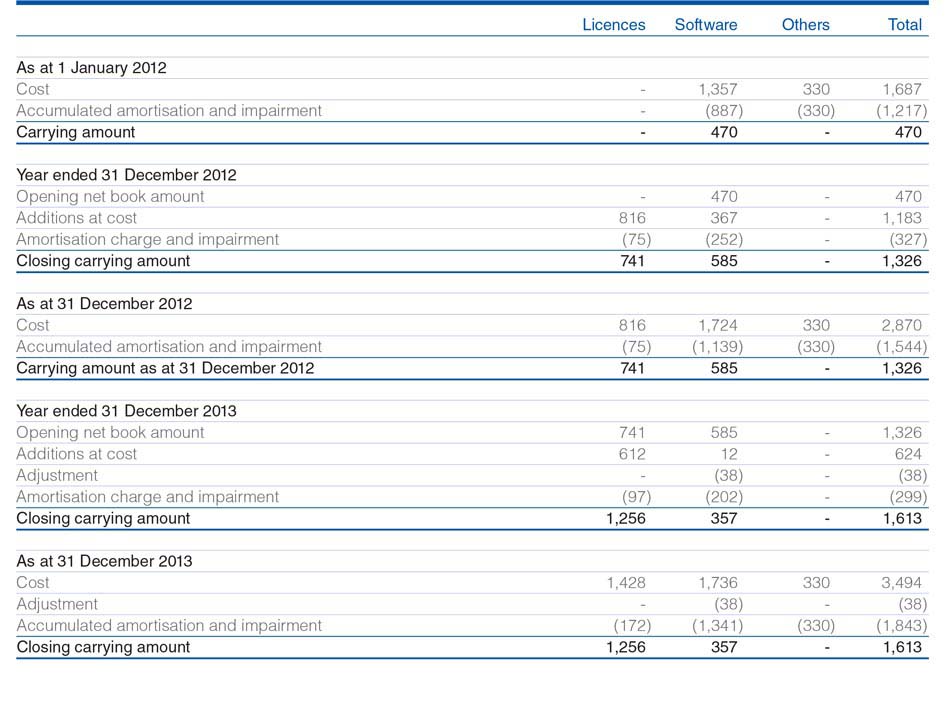
Task: Select 'Carrying amount' label under 1 January 2012
Action: click(x=75, y=133)
